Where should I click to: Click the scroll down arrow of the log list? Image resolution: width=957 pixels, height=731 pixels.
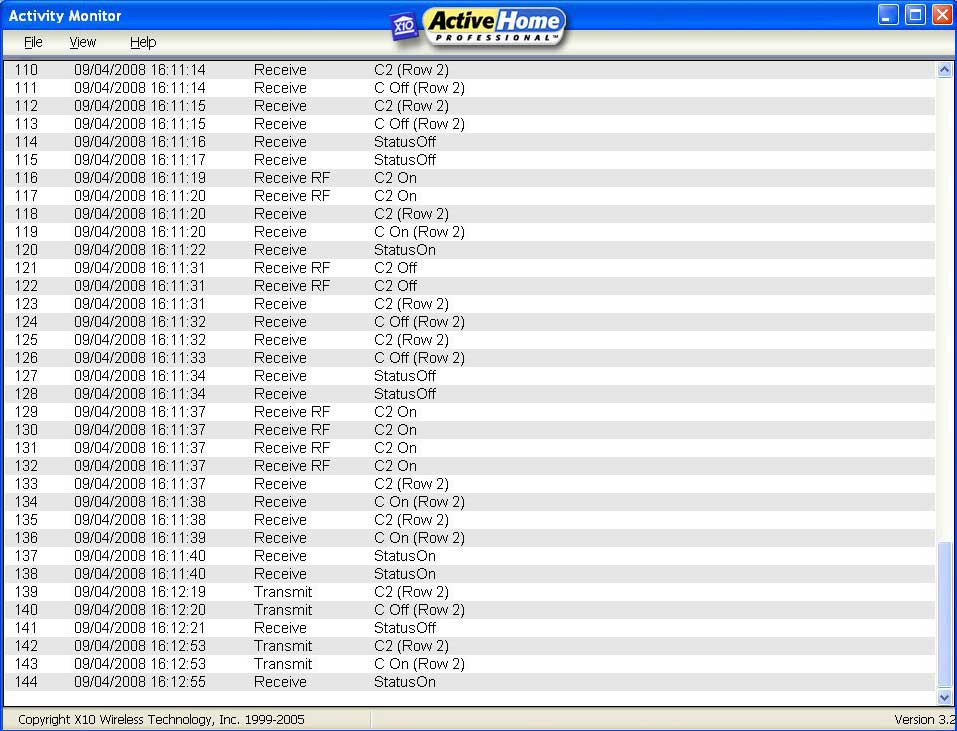click(944, 697)
